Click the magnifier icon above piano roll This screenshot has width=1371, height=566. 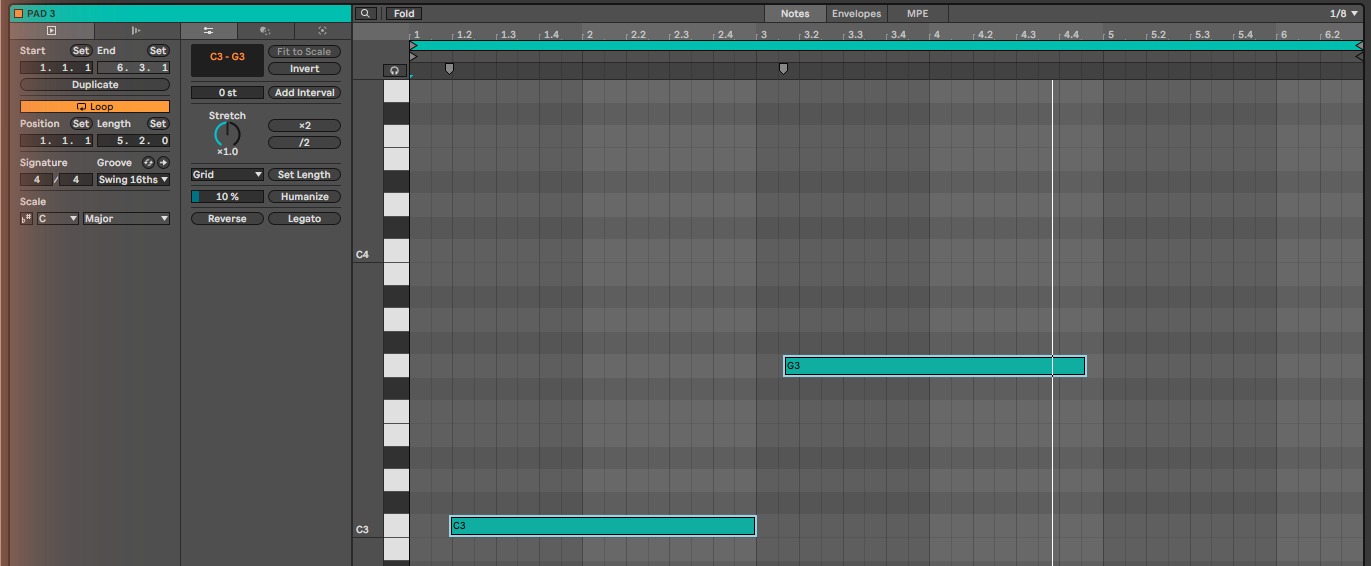[366, 14]
